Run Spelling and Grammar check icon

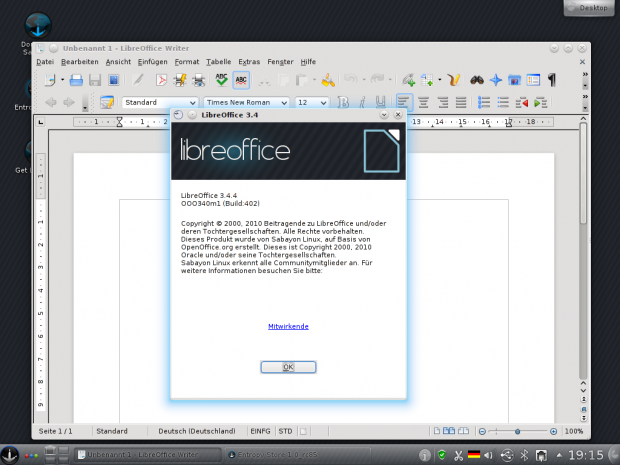[x=221, y=80]
